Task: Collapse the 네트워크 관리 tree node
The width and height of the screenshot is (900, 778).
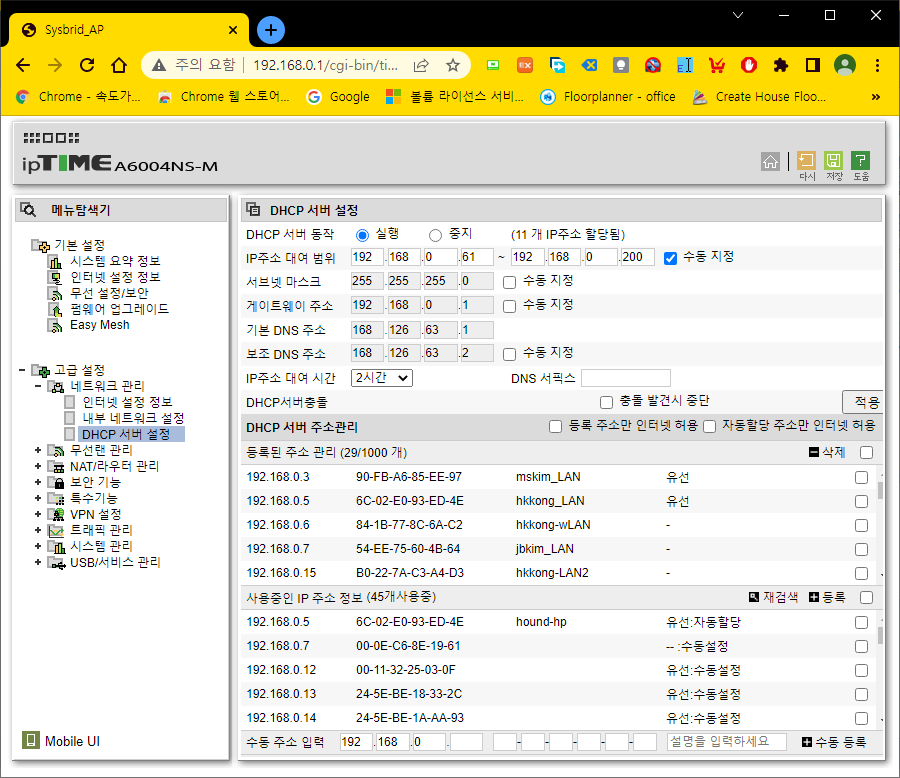Action: 38,386
